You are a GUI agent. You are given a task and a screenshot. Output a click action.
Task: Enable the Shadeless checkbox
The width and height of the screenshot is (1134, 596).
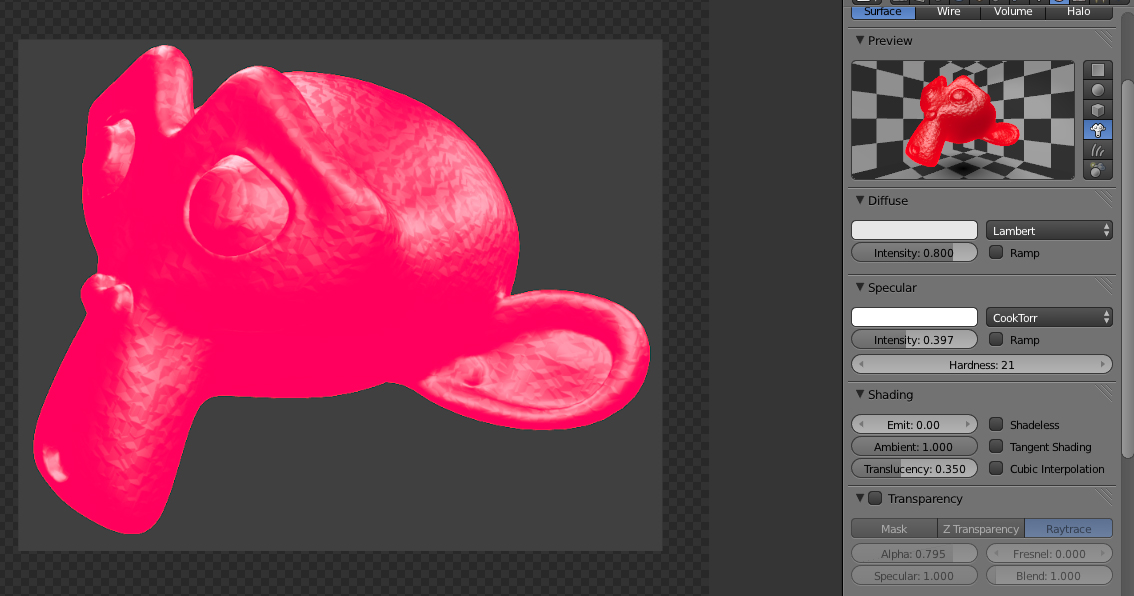click(996, 425)
